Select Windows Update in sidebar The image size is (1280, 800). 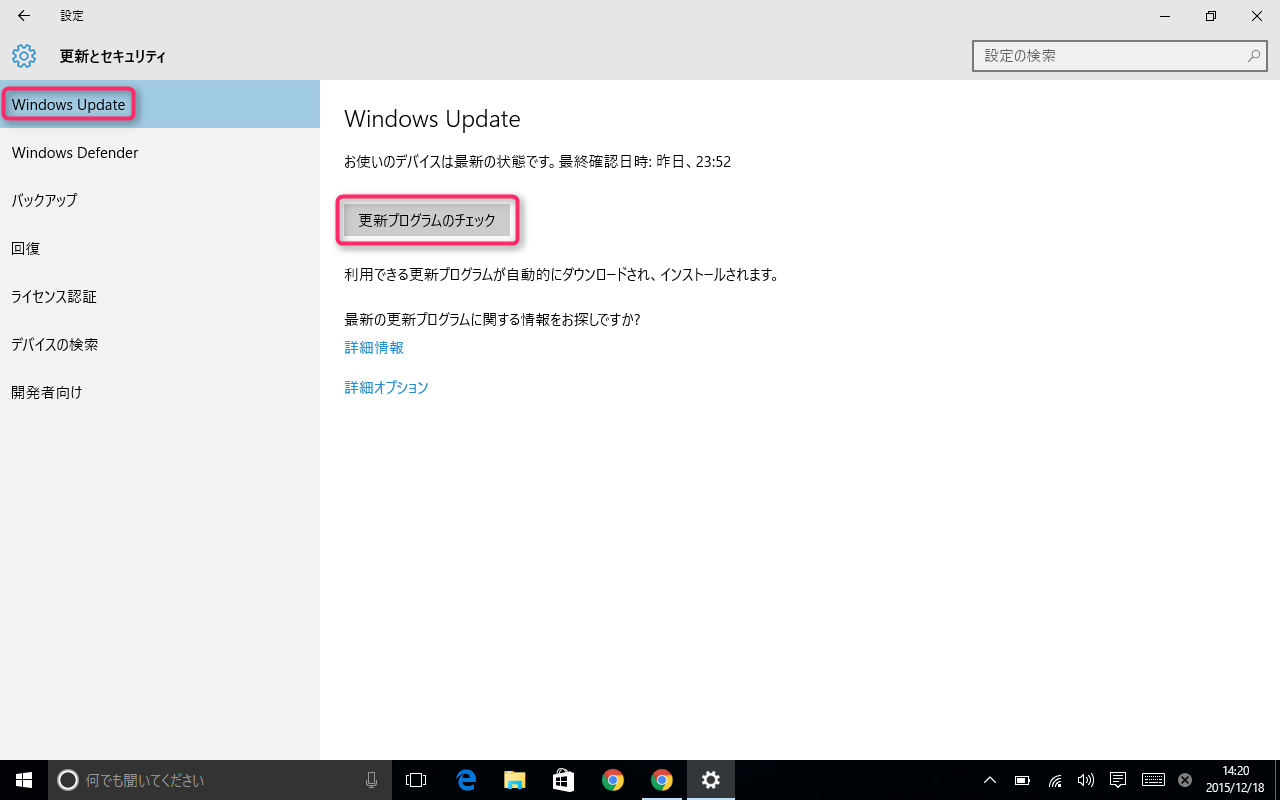pos(160,104)
